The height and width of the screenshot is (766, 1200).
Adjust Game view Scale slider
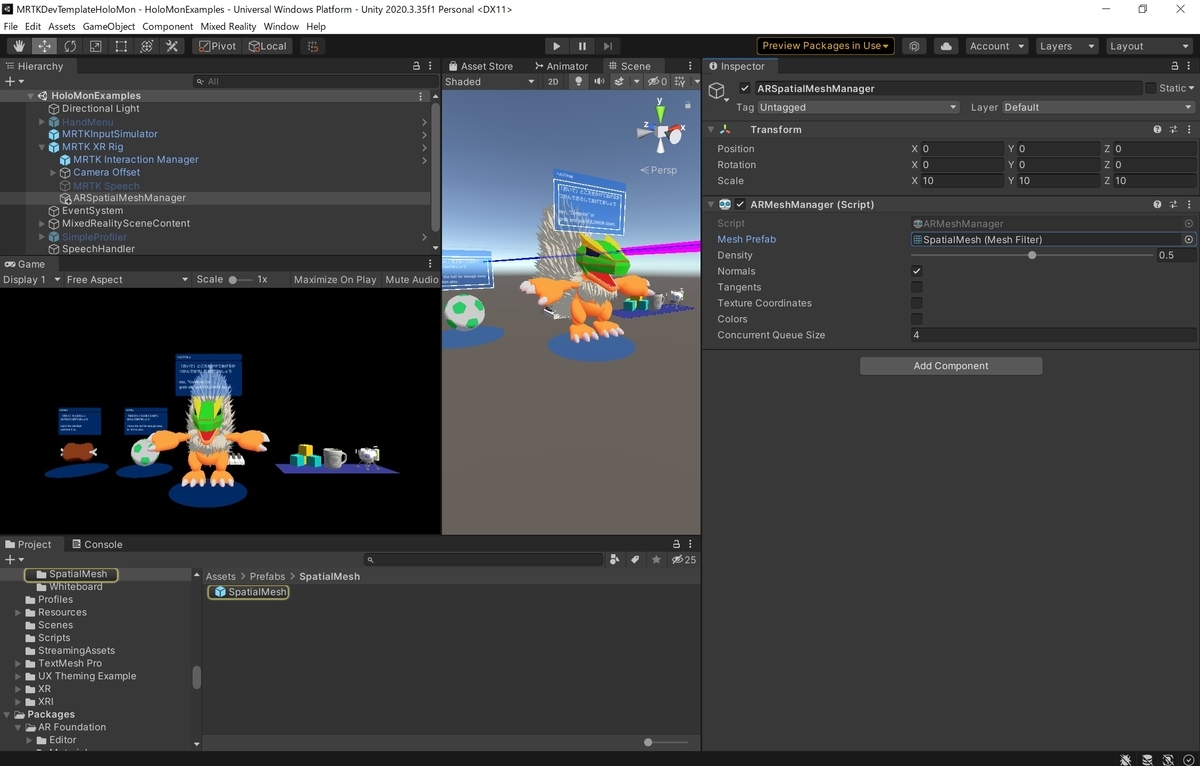click(x=240, y=280)
